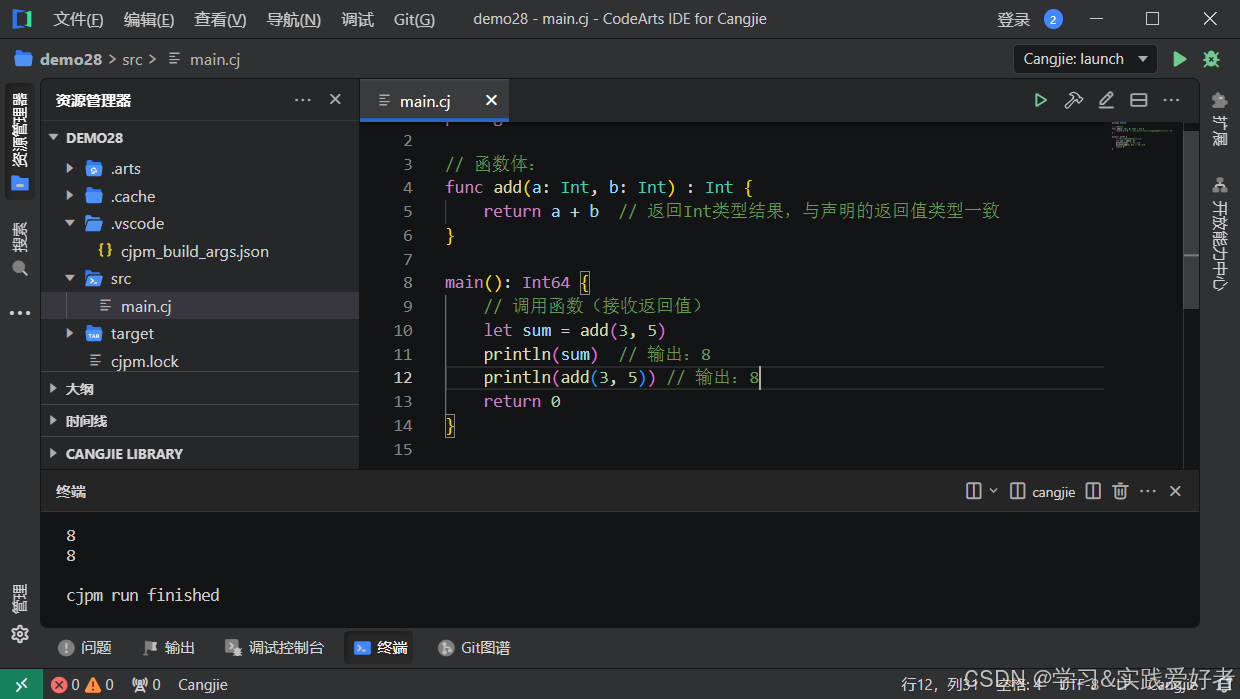Open the Git(G) menu
The image size is (1240, 699).
pyautogui.click(x=414, y=19)
